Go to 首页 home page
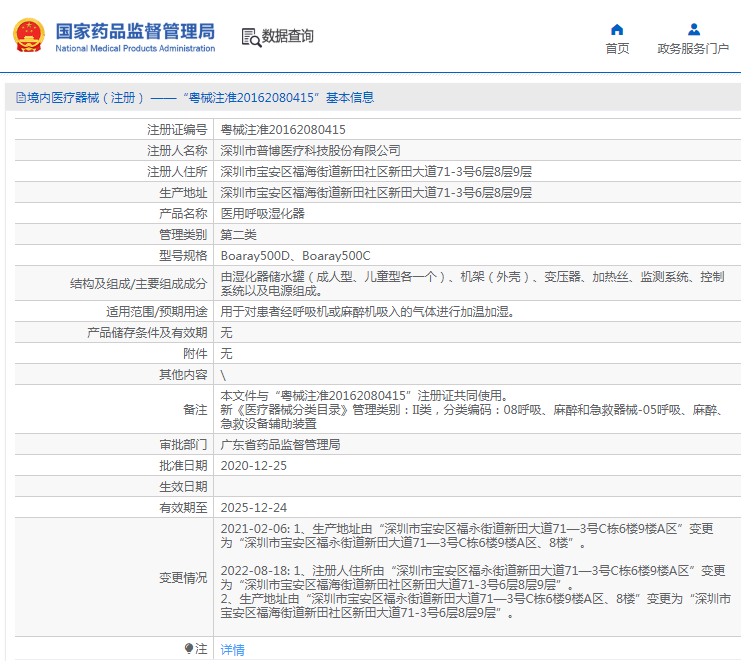The width and height of the screenshot is (741, 661). (x=617, y=48)
